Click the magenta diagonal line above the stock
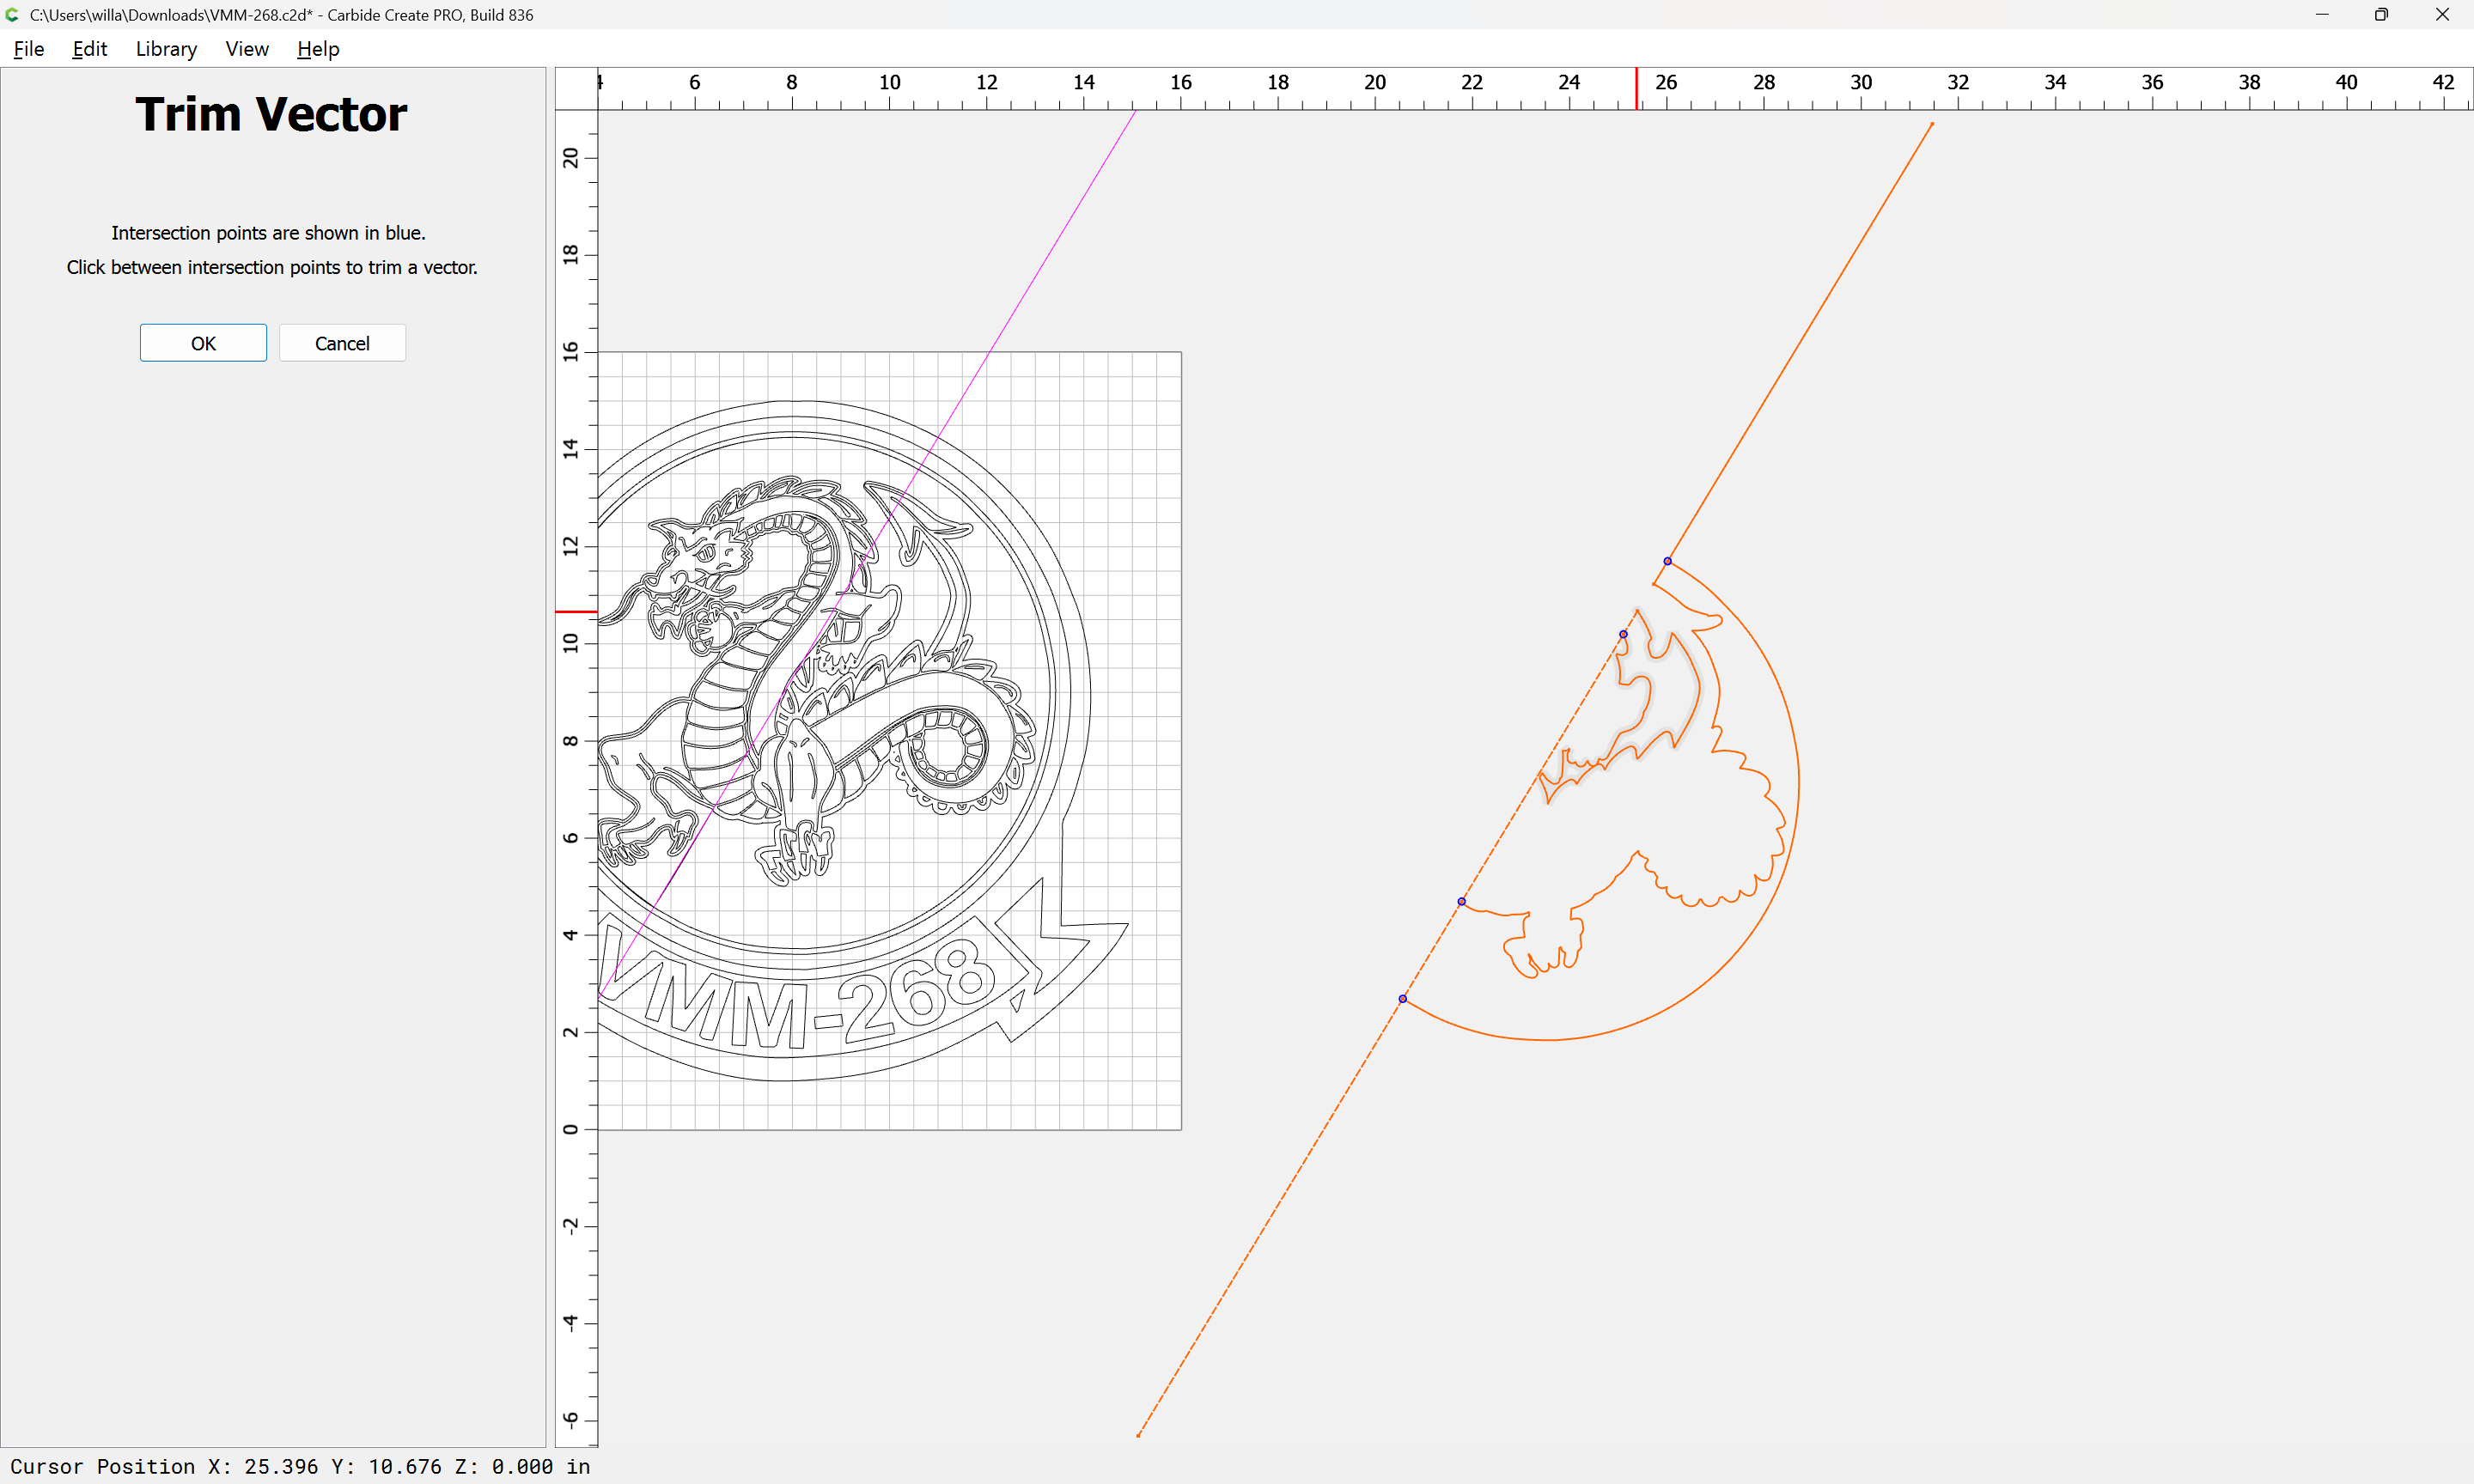2474x1484 pixels. click(1062, 230)
